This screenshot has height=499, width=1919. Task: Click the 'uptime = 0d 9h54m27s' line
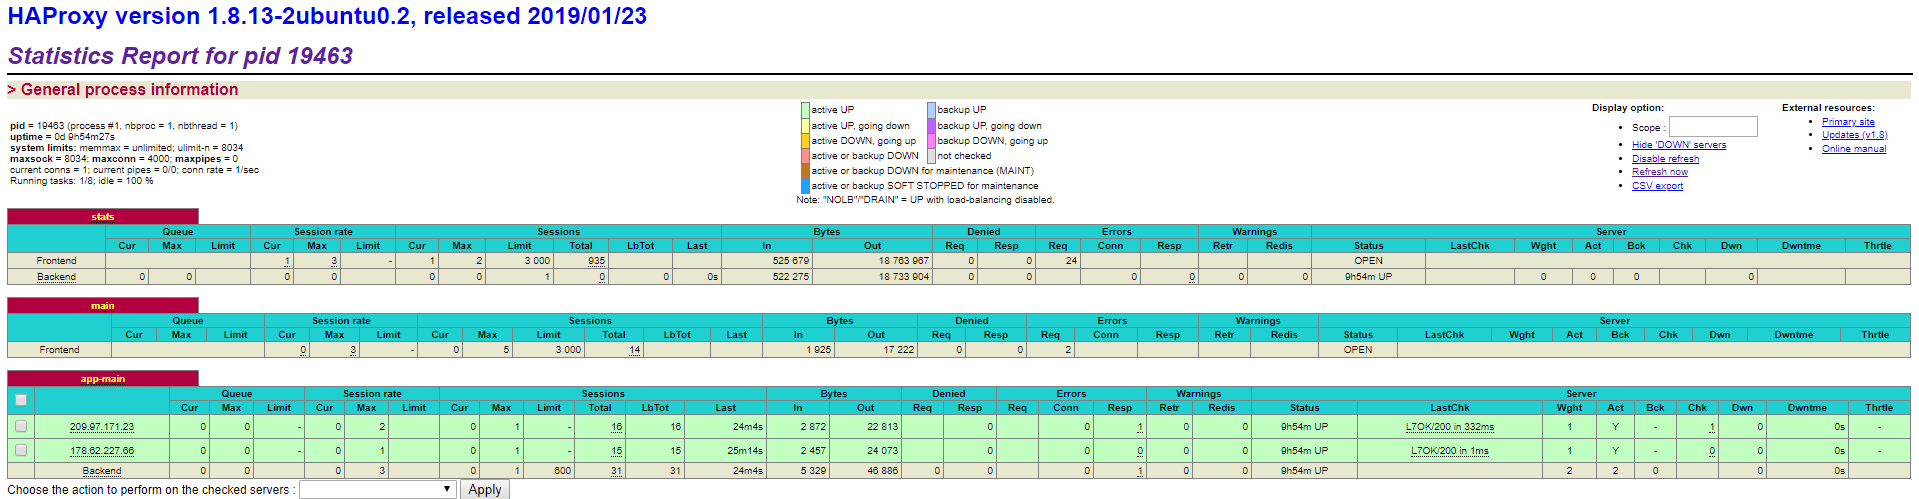coord(62,137)
